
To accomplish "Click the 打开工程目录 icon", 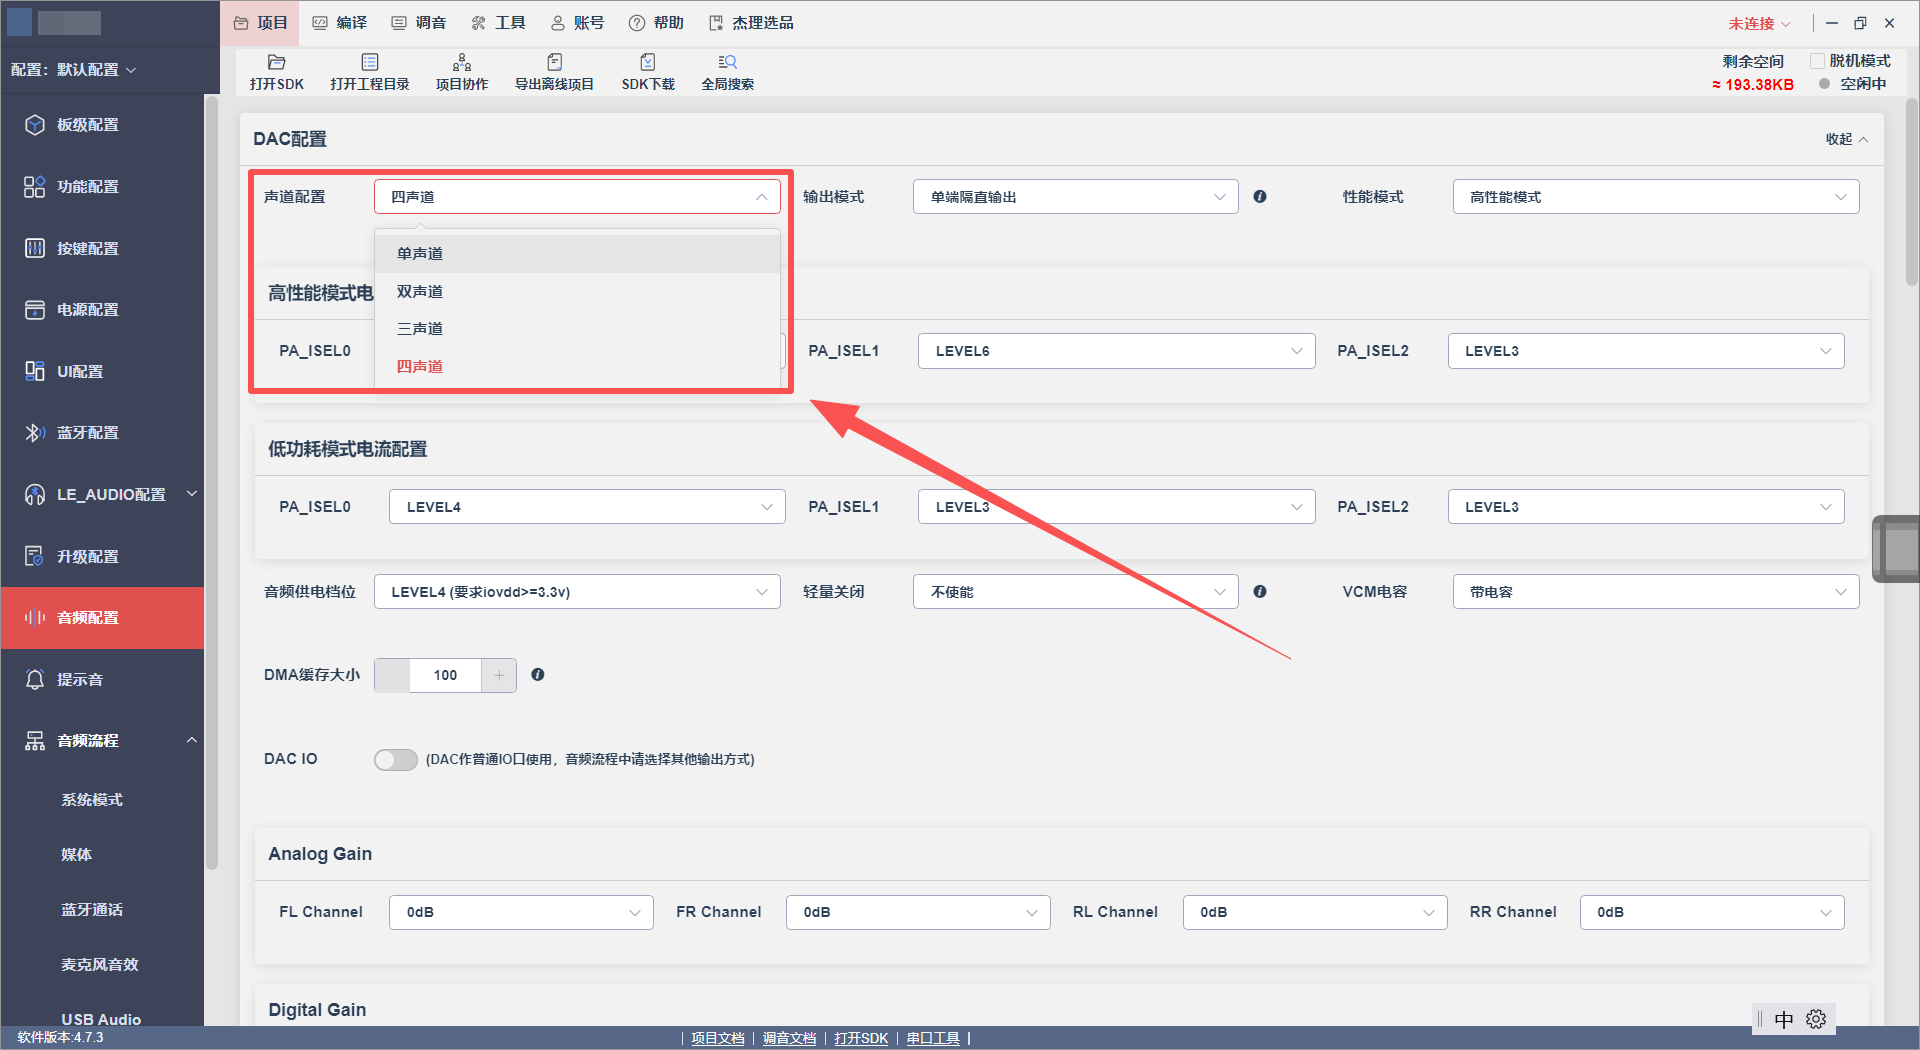I will tap(370, 72).
